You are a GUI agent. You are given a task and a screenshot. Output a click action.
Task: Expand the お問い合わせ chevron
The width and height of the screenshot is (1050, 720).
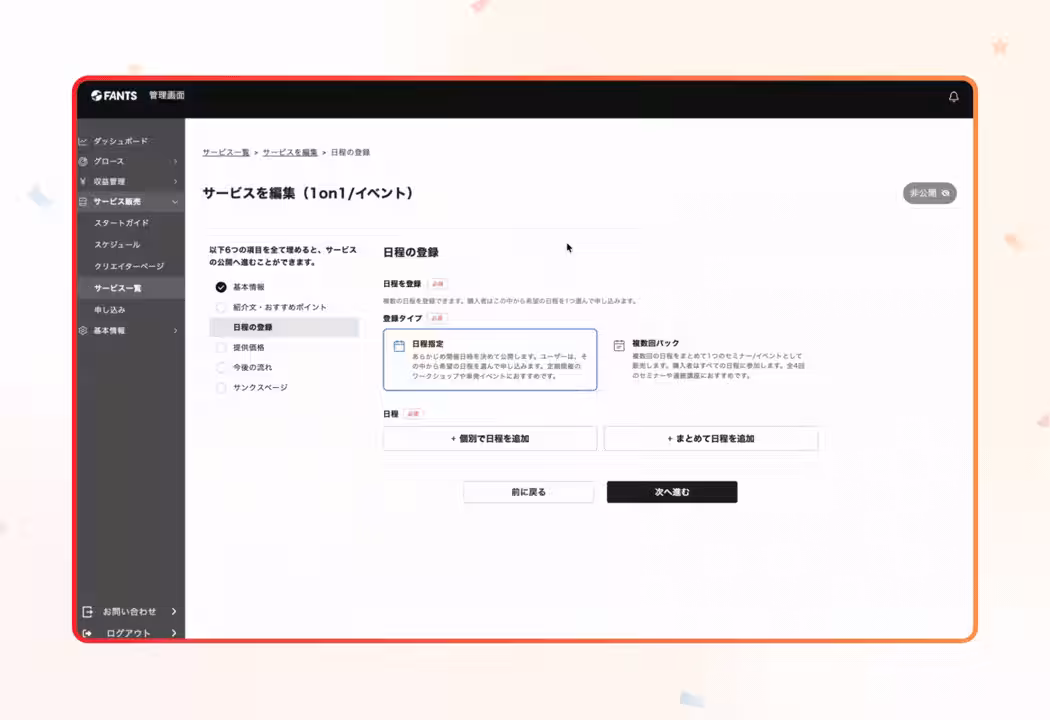pos(173,611)
